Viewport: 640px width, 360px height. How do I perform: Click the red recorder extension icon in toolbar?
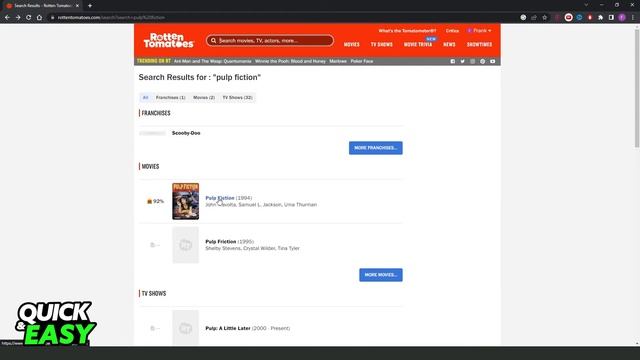point(569,18)
